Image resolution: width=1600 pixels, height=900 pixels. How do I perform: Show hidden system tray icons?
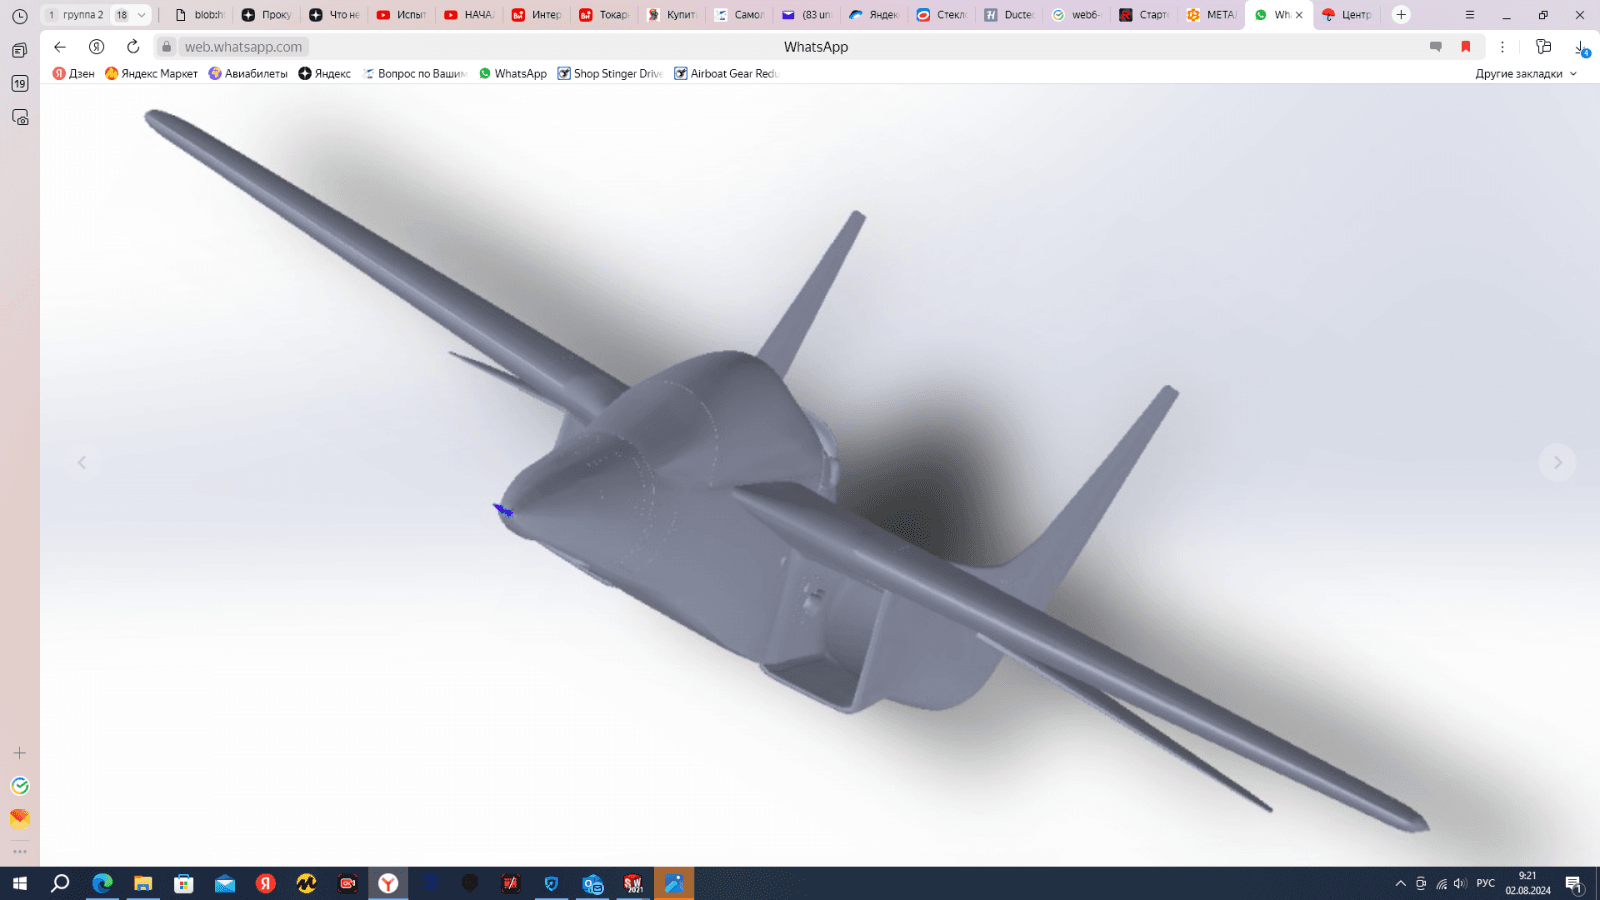[1400, 883]
